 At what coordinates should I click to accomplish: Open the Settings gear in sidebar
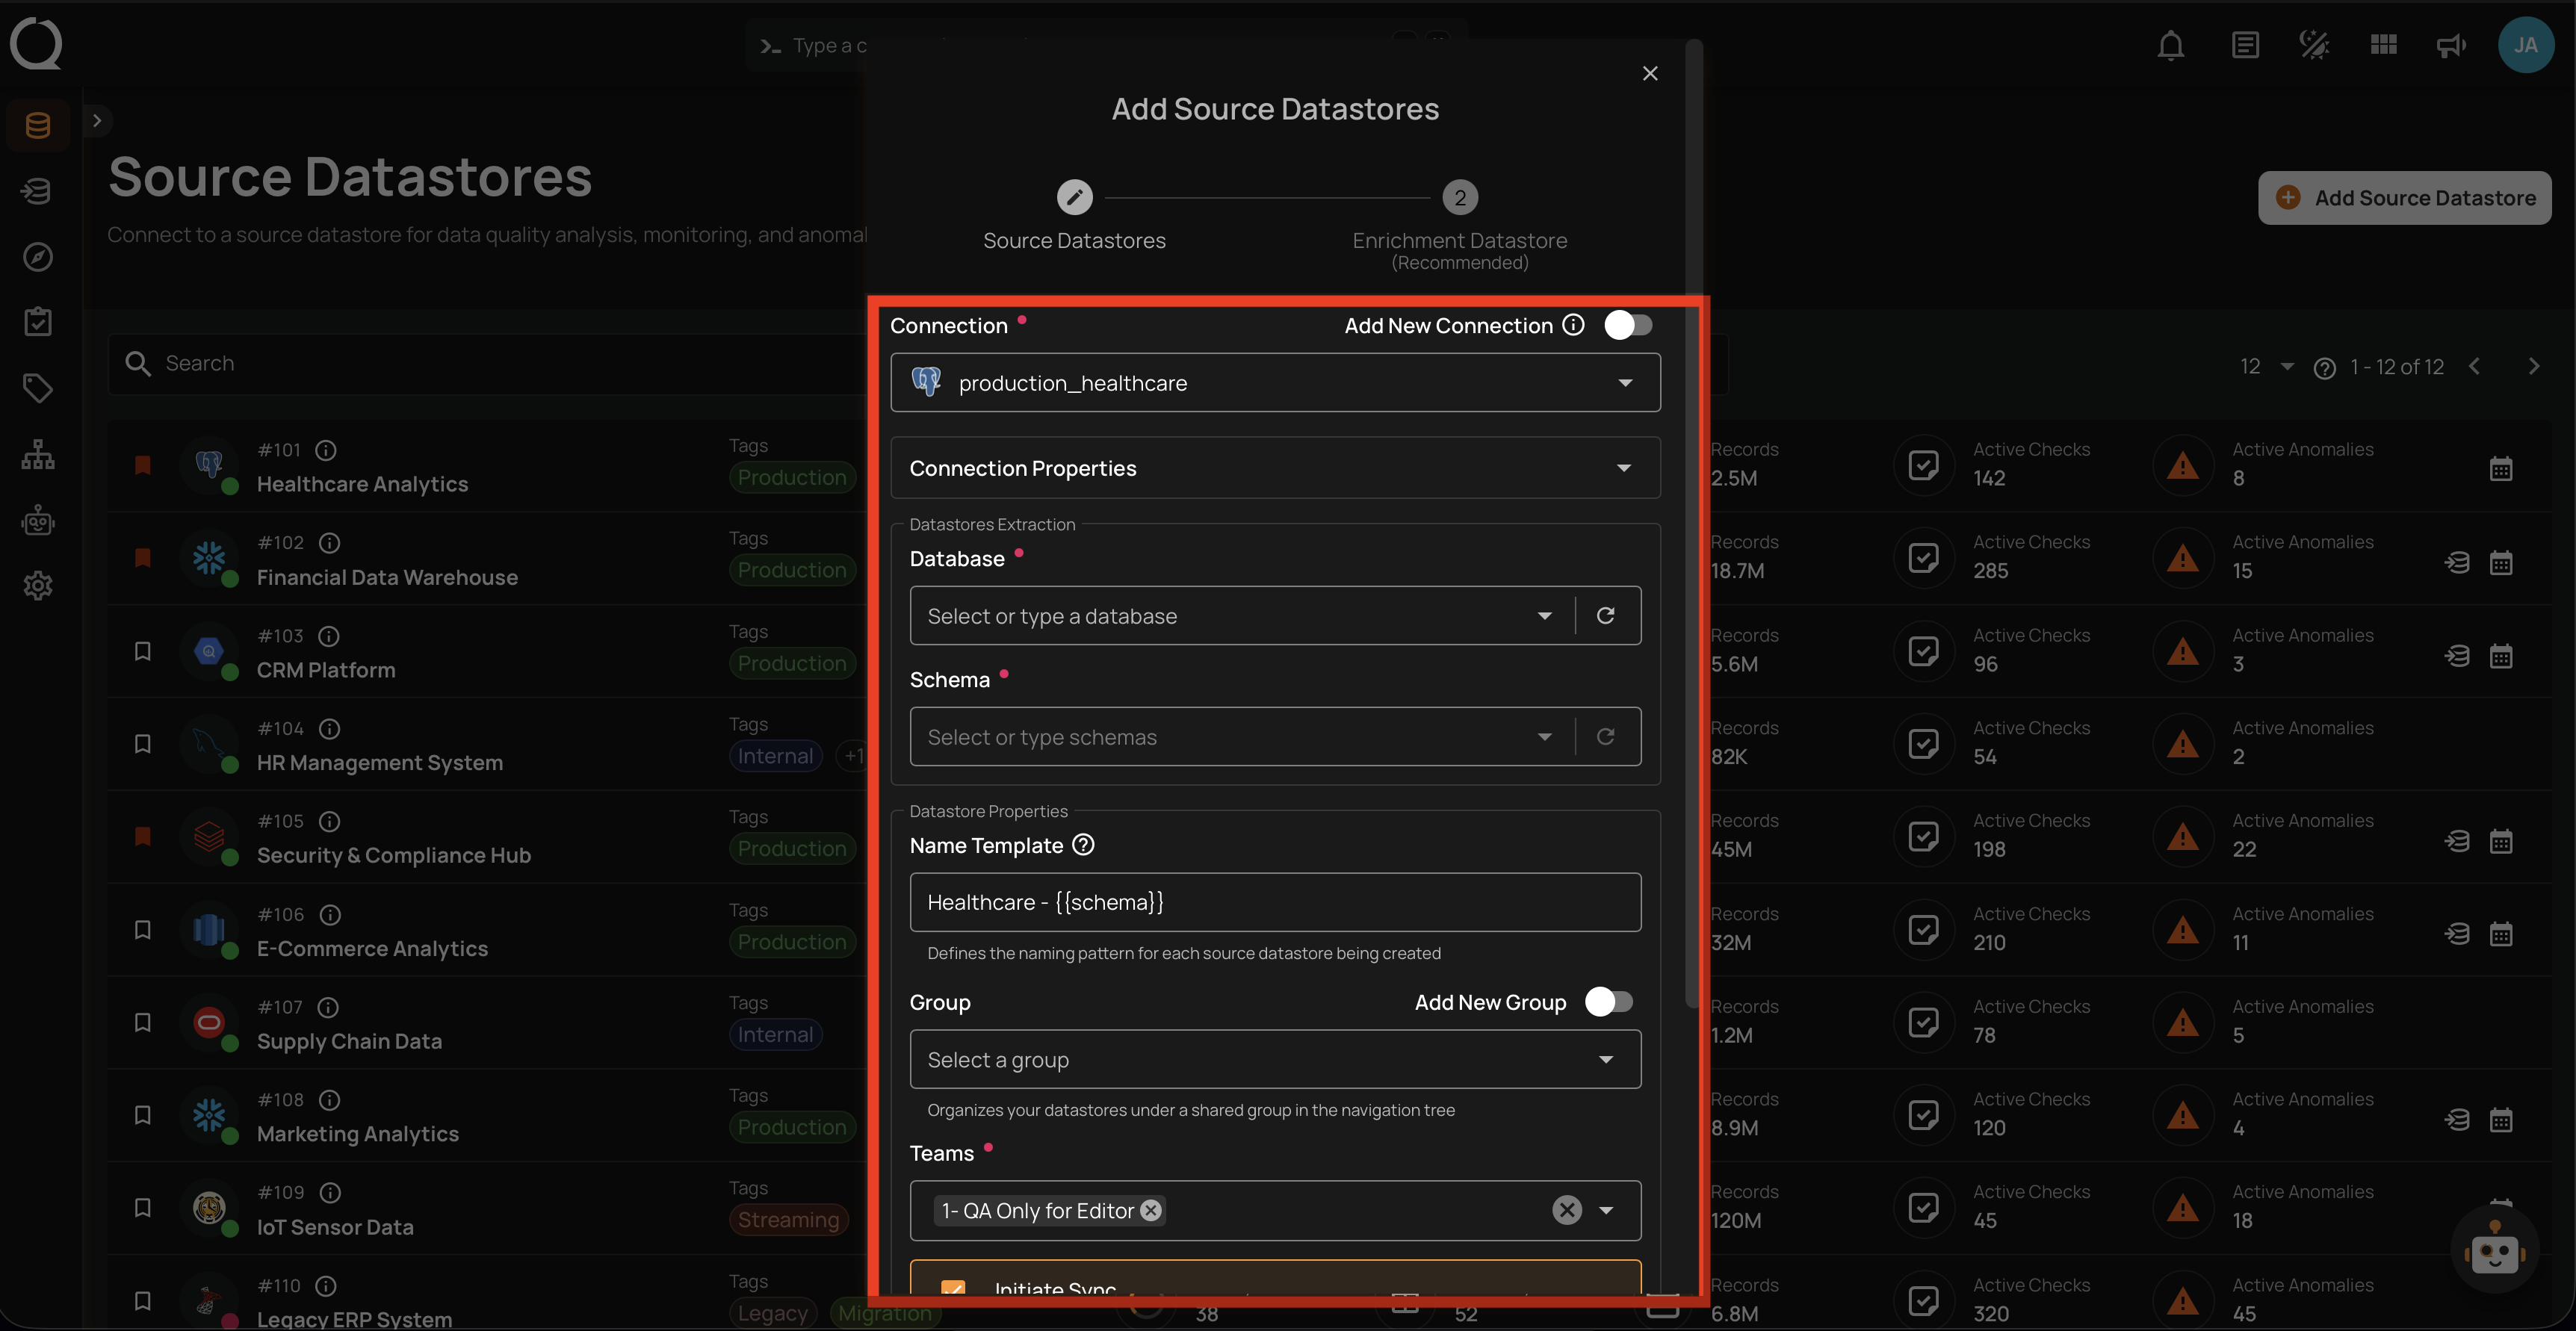coord(38,586)
